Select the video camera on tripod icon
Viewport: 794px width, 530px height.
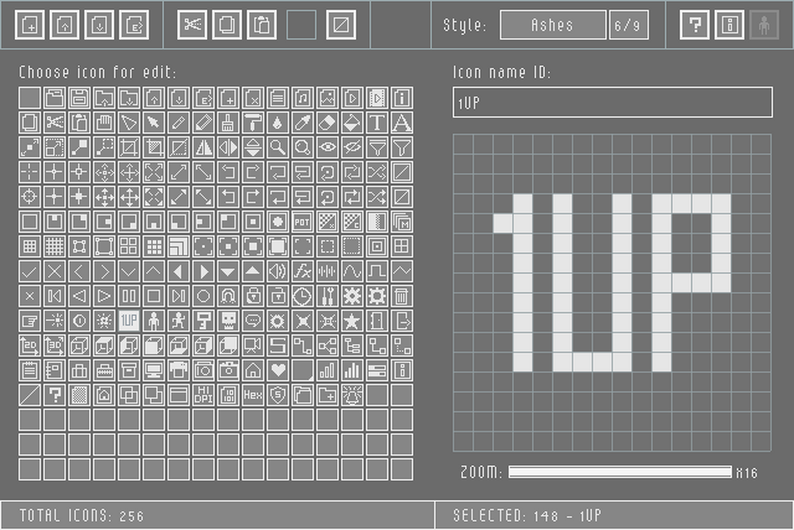point(253,346)
